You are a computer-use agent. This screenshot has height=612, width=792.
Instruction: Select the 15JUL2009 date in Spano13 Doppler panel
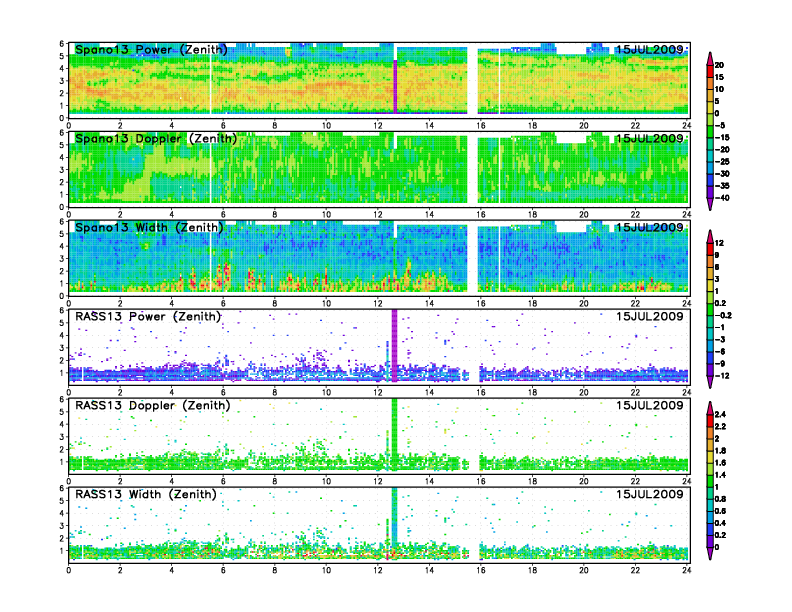point(649,138)
